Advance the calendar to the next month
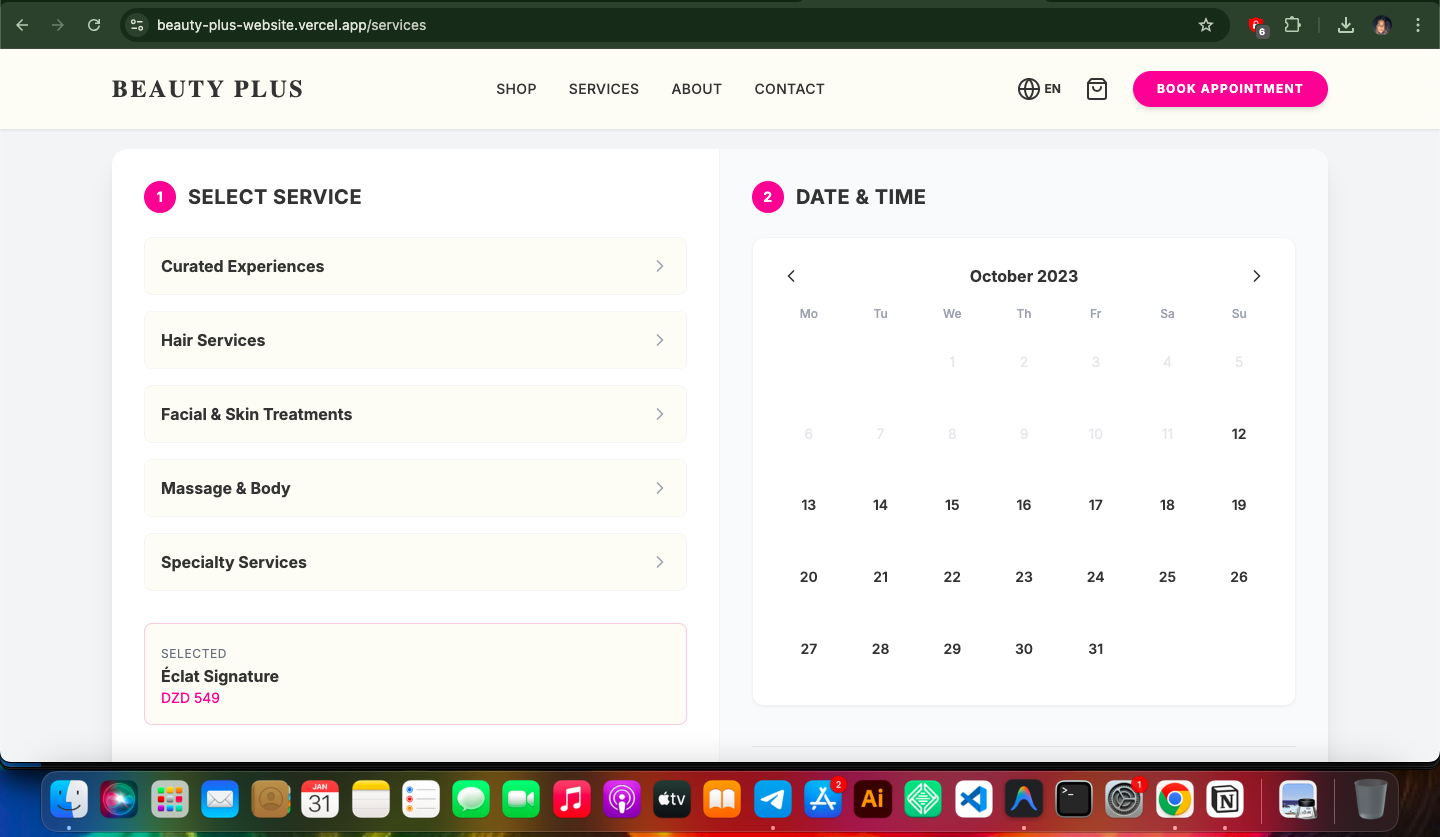Image resolution: width=1440 pixels, height=837 pixels. 1256,276
